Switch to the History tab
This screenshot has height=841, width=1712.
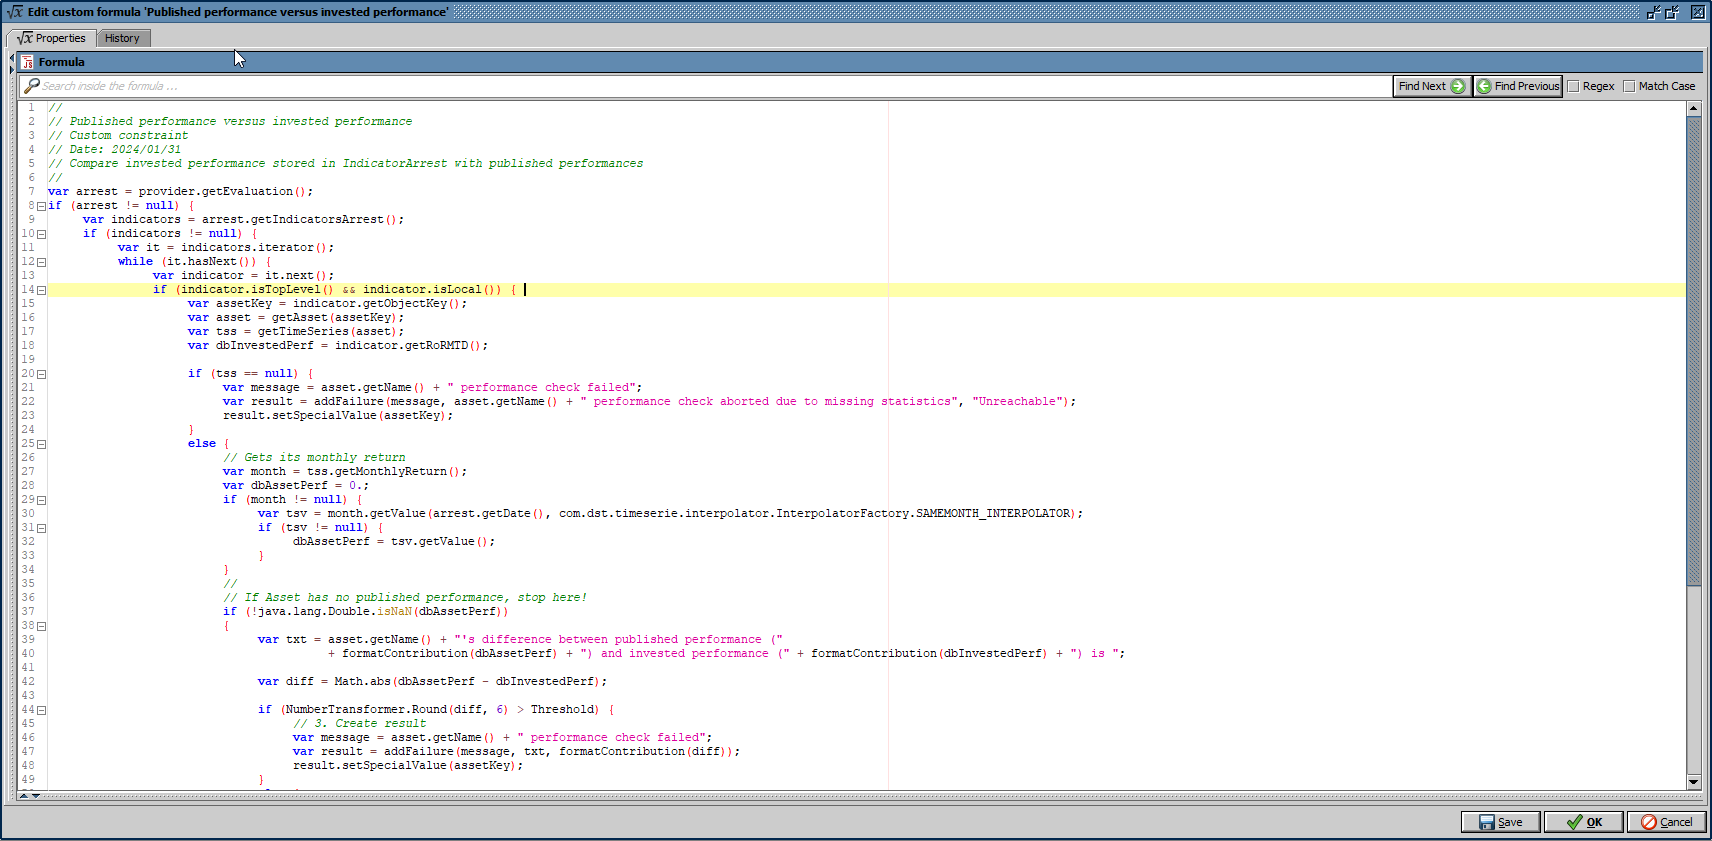122,38
